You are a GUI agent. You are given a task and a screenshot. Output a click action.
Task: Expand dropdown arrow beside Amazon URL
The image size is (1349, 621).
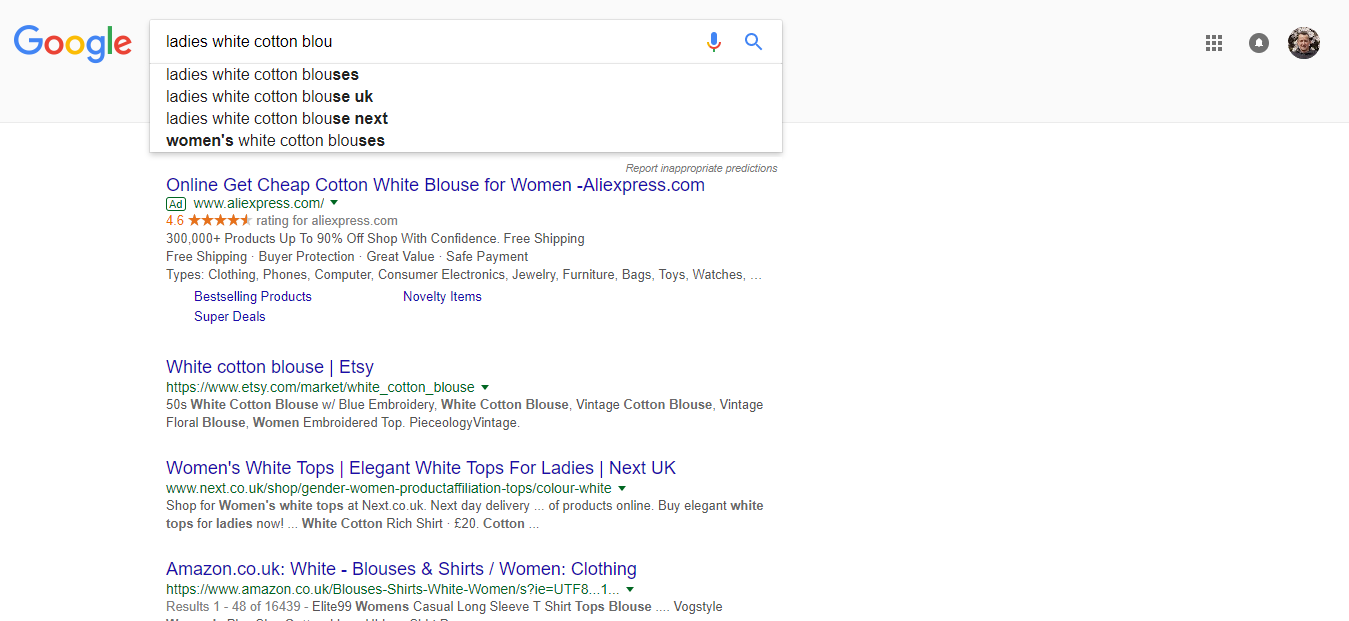point(630,589)
